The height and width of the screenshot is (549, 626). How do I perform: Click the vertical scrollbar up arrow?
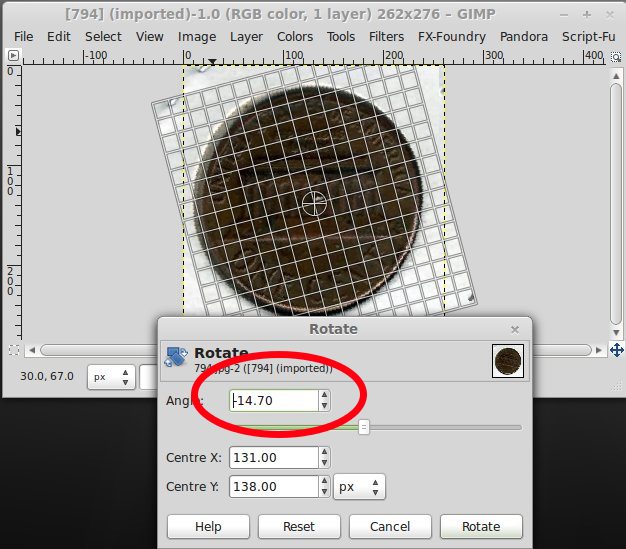pos(616,76)
